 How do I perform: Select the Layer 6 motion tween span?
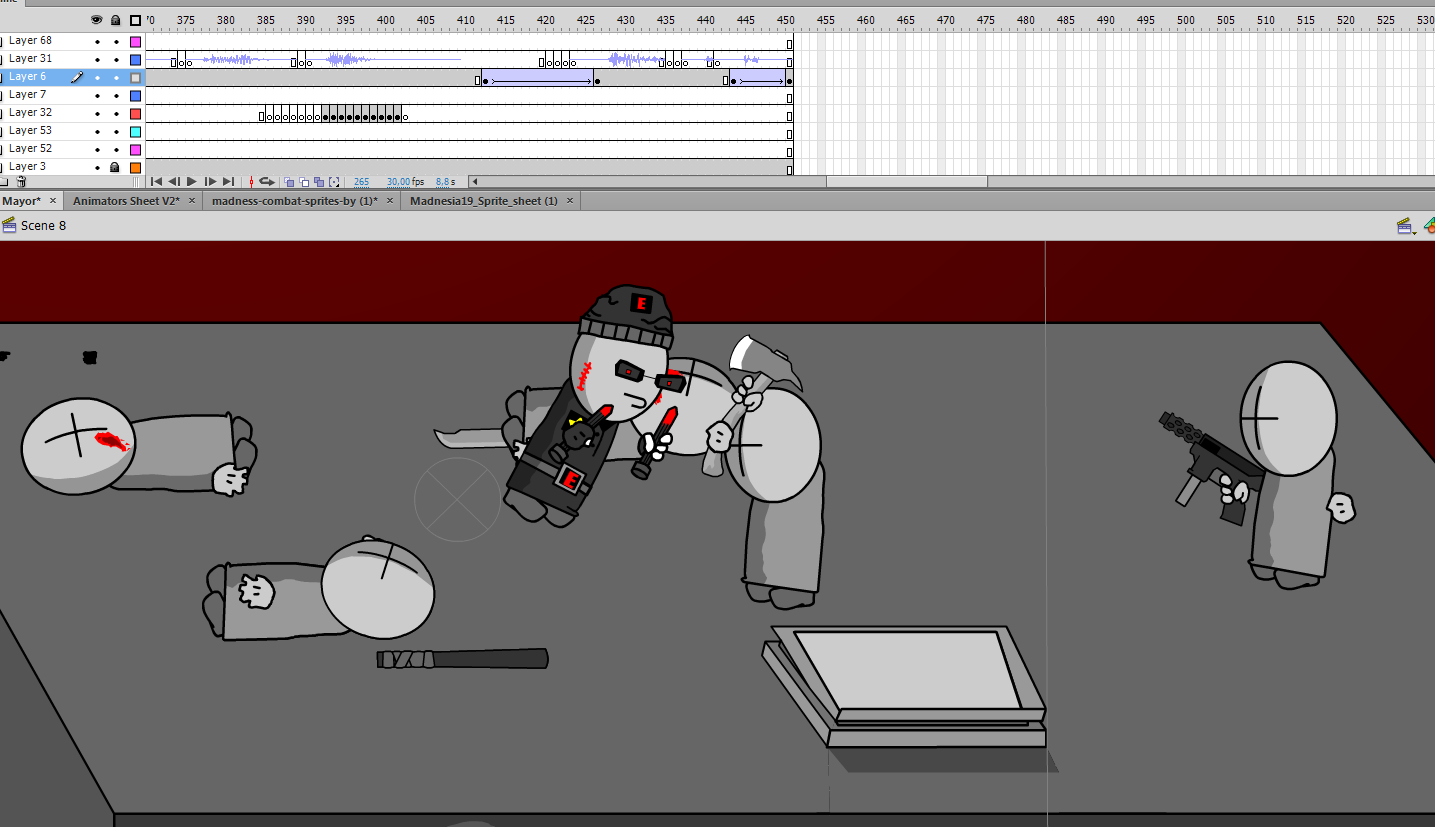pyautogui.click(x=540, y=78)
